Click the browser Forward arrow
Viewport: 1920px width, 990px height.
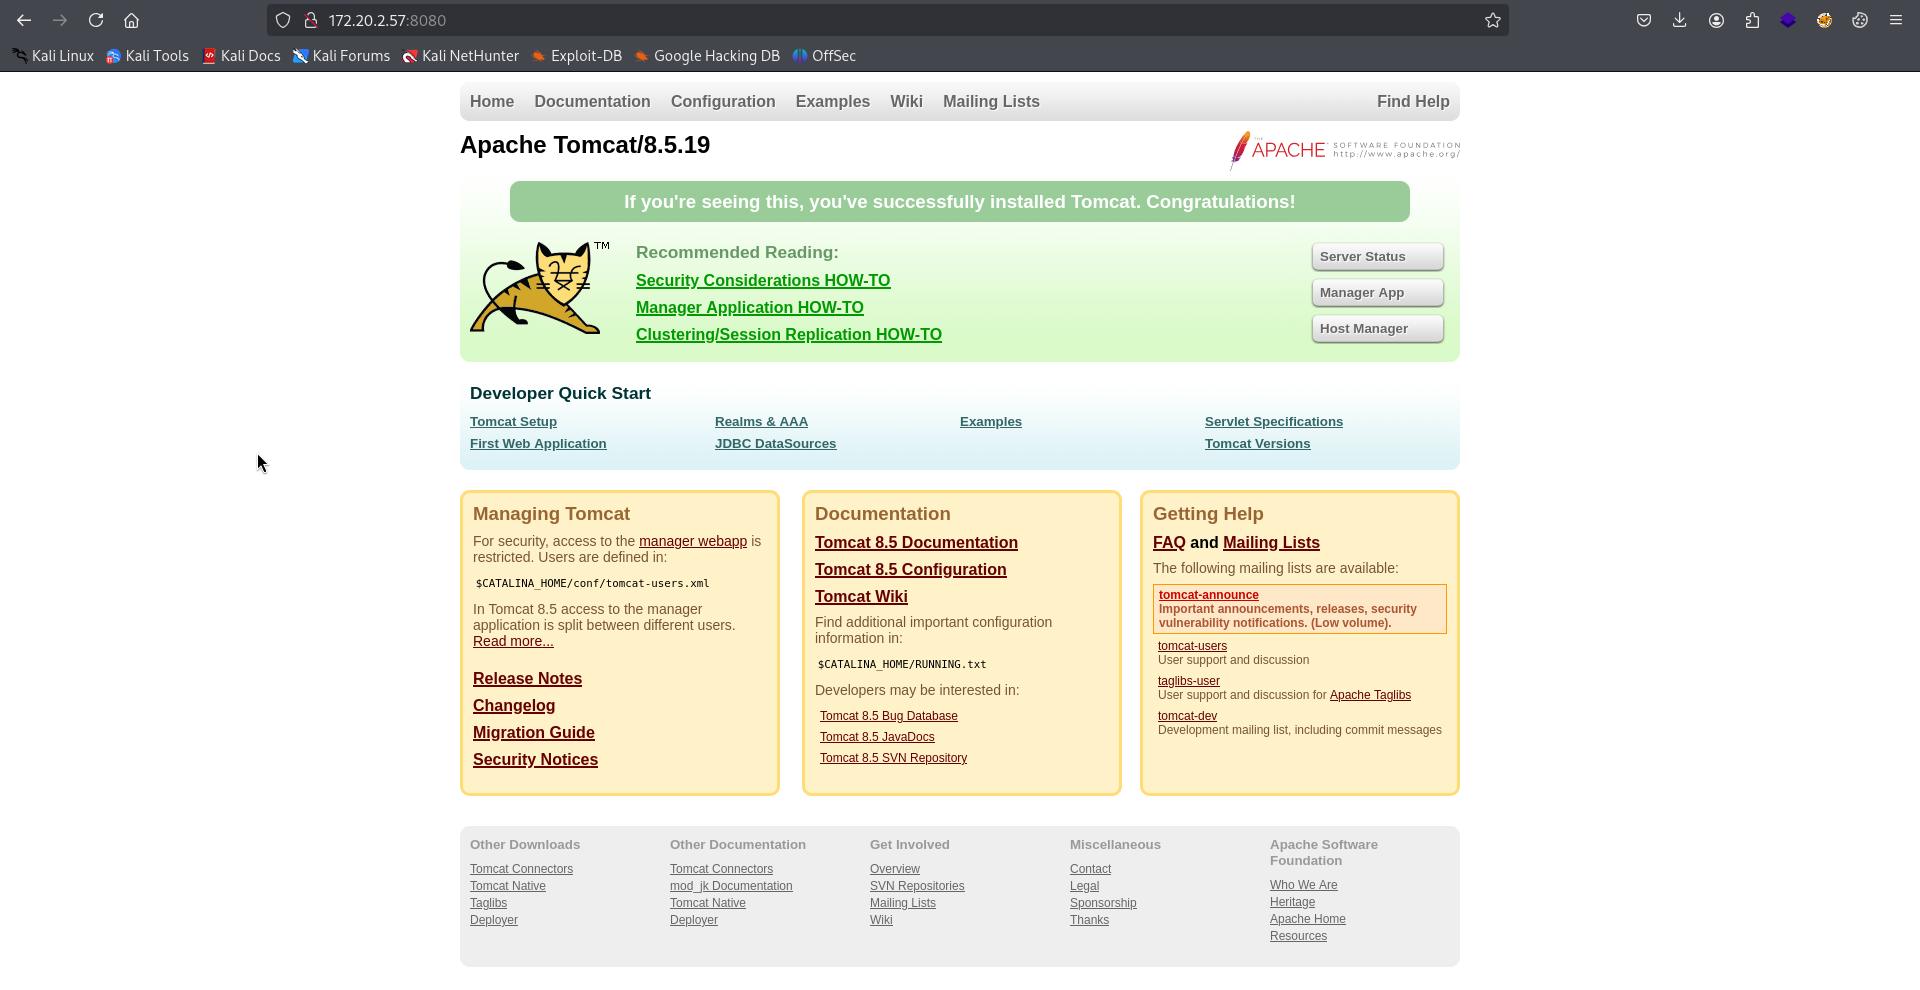click(x=60, y=20)
